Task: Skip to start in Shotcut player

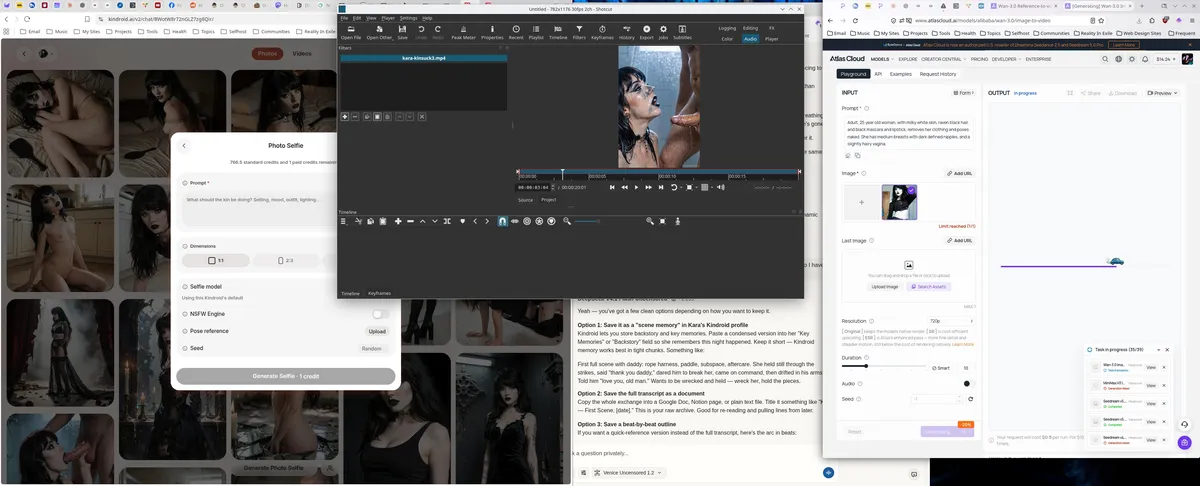Action: (x=612, y=187)
